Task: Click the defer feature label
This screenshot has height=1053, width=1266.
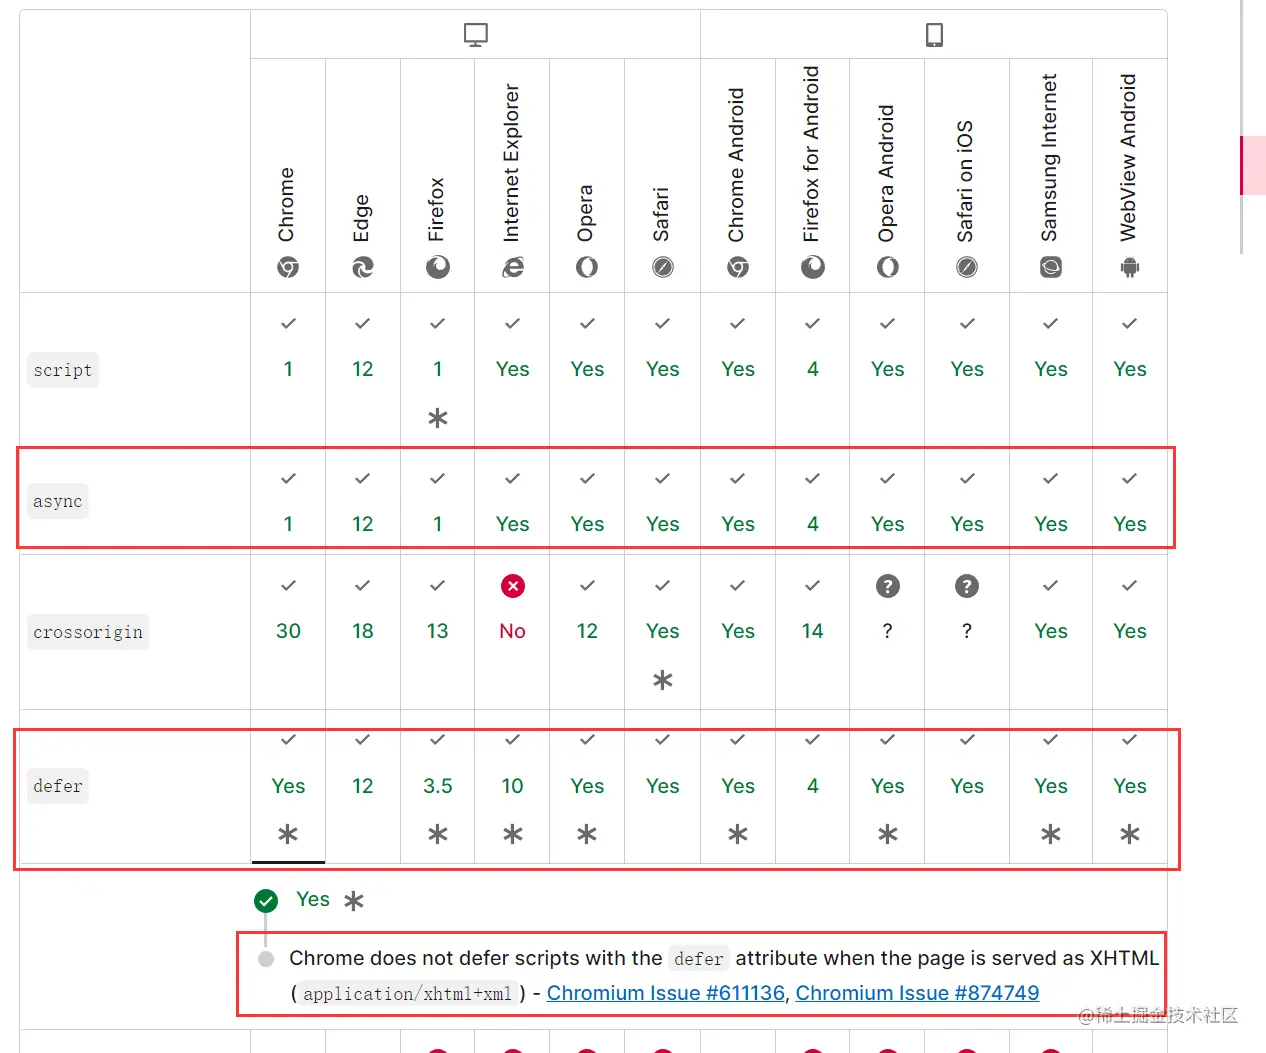Action: tap(58, 786)
